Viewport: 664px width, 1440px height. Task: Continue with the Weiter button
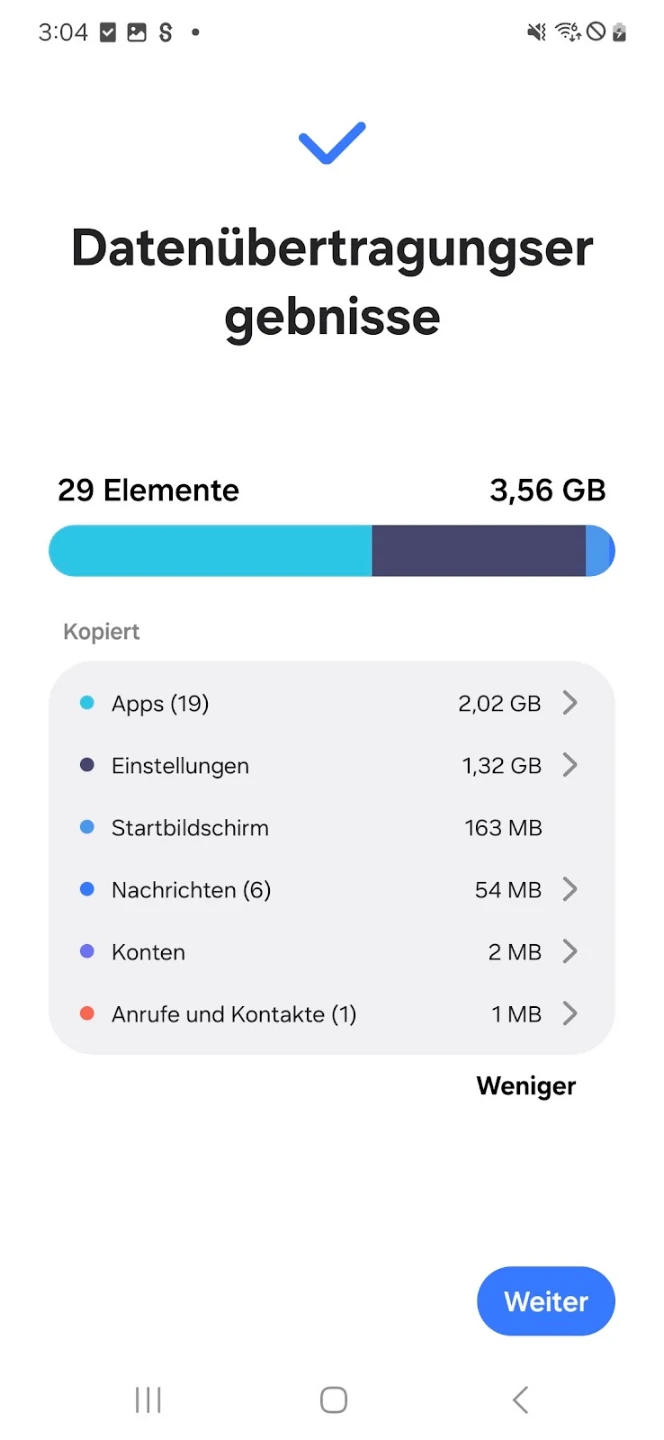click(546, 1301)
